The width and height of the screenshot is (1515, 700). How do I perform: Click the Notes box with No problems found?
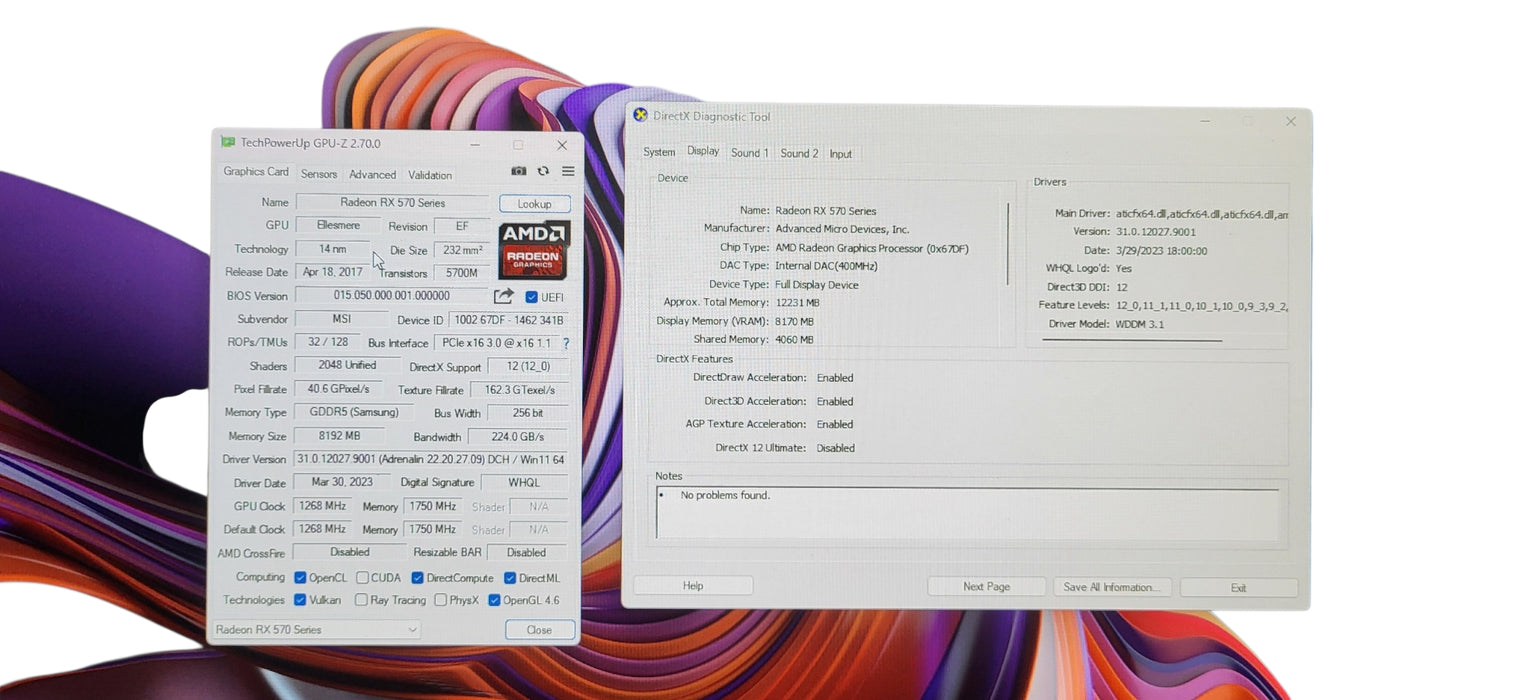(x=967, y=515)
